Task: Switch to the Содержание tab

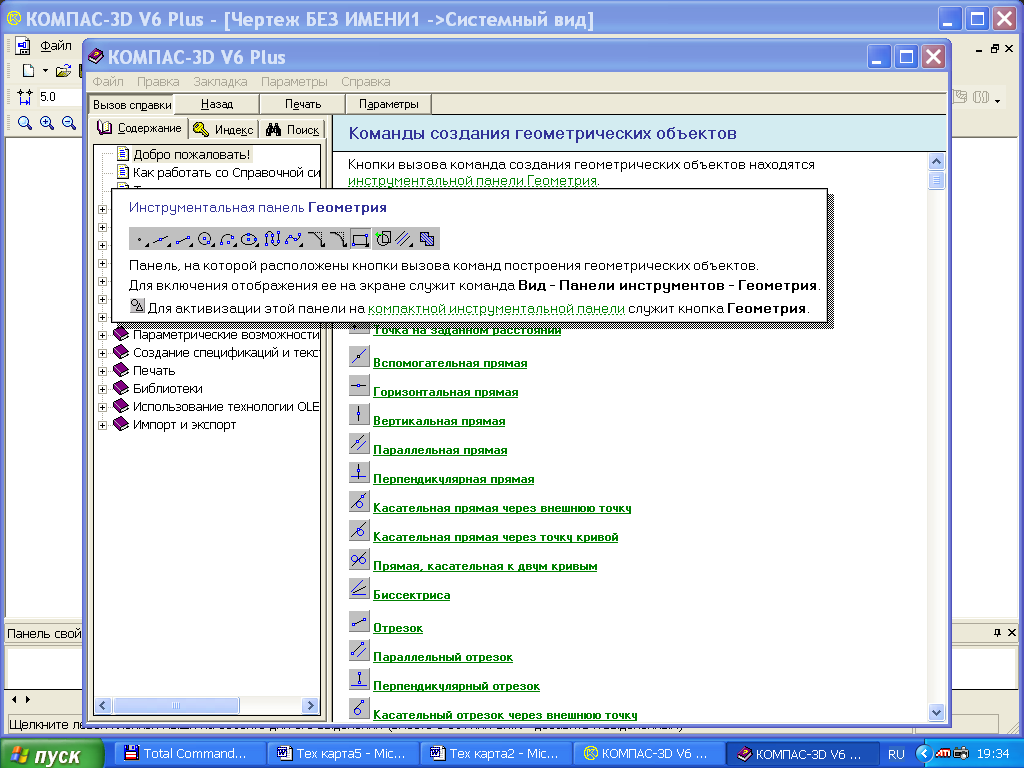Action: (x=140, y=128)
